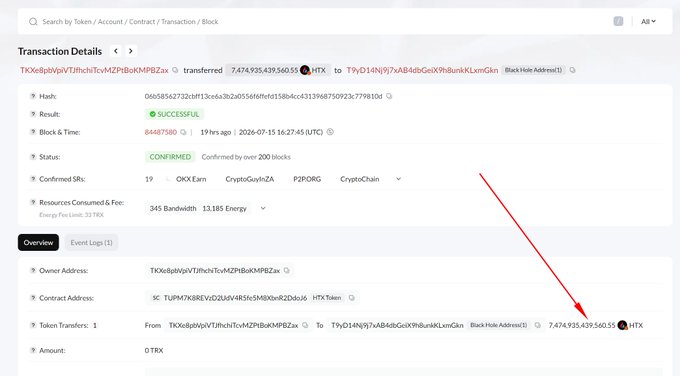Open block 84487580 link
The height and width of the screenshot is (376, 680).
point(160,132)
